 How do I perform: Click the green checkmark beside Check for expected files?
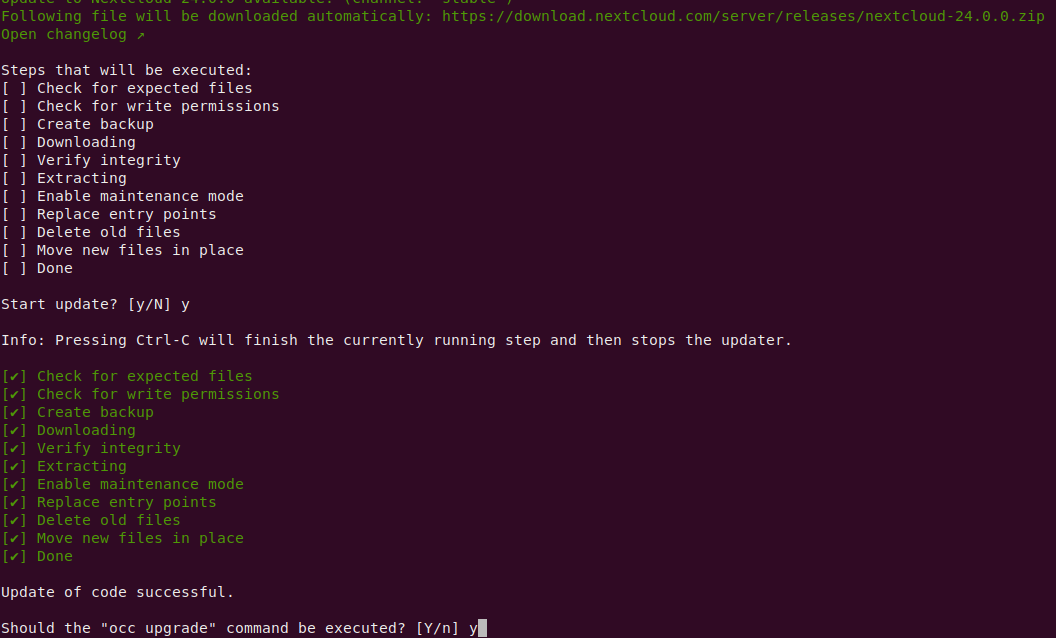(14, 377)
